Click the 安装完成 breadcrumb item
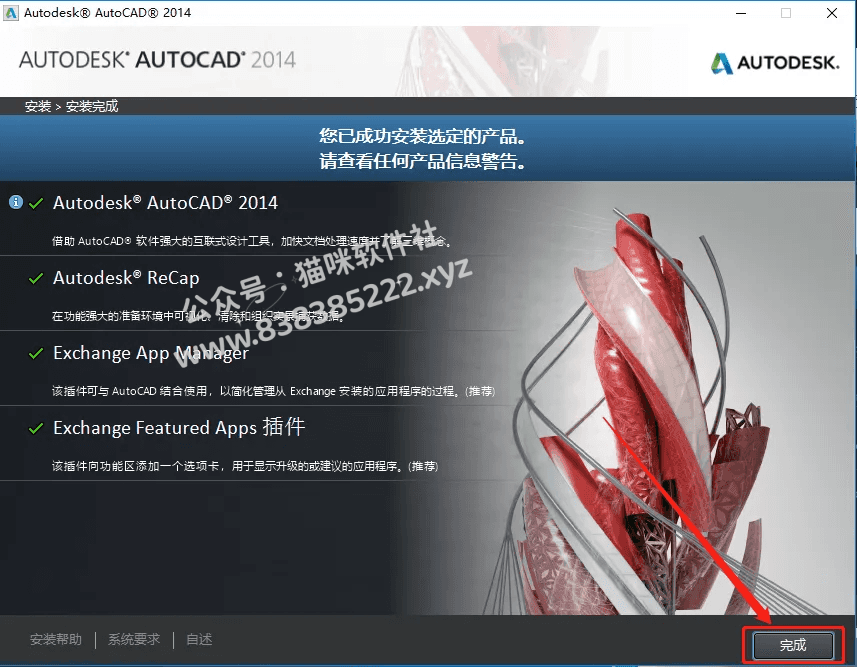This screenshot has height=667, width=857. [92, 106]
